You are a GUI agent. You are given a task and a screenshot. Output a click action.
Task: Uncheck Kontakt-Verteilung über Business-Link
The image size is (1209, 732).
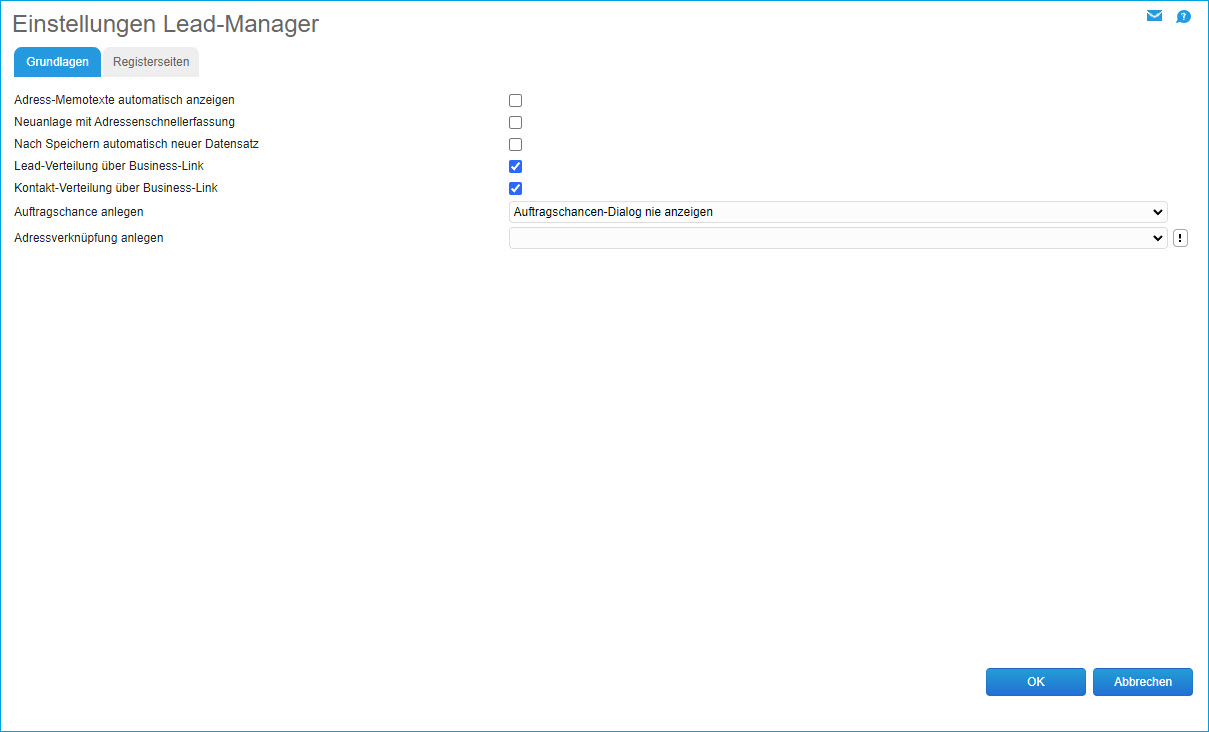pos(515,188)
